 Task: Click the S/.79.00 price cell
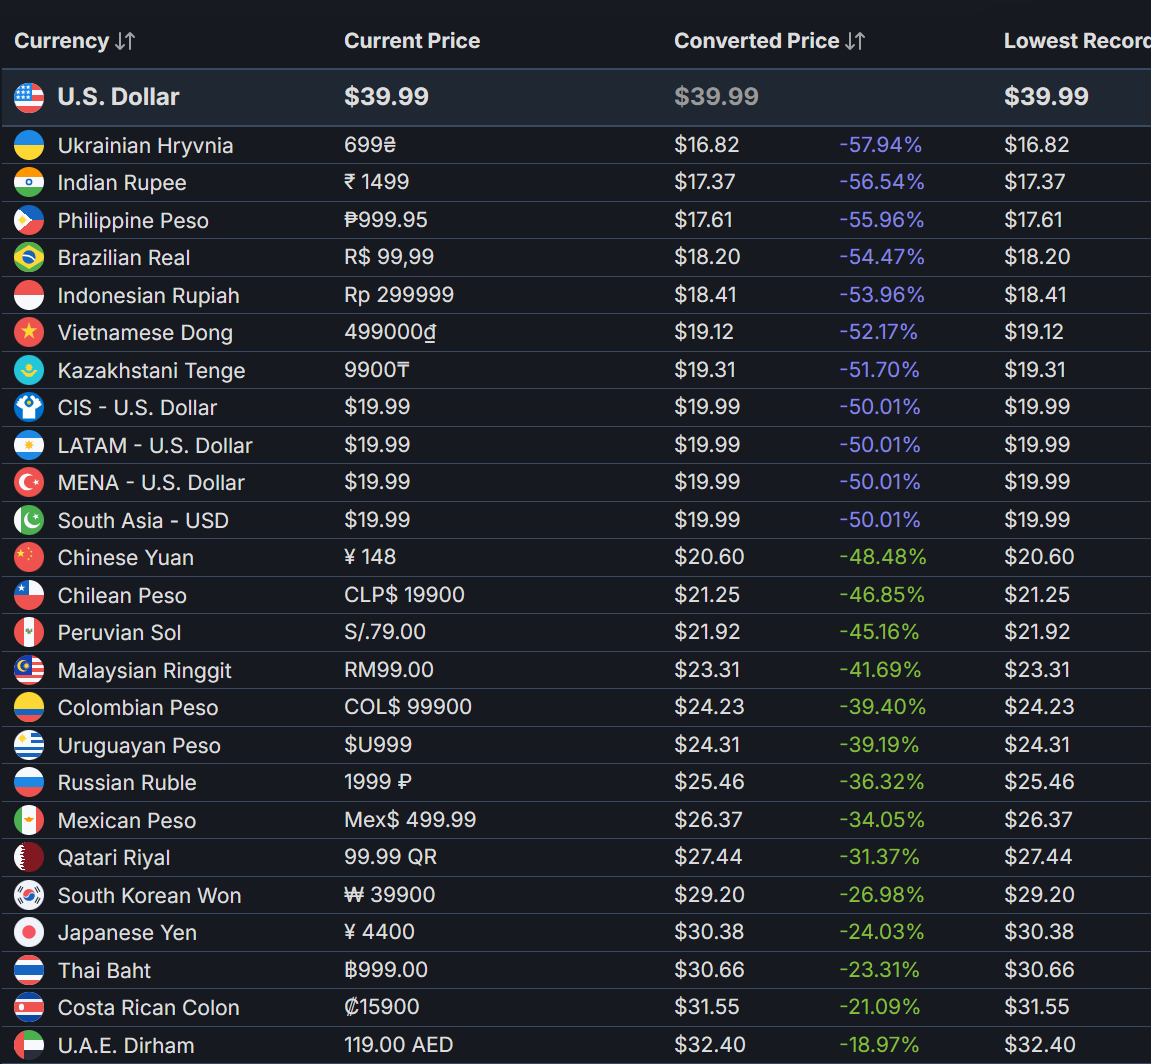click(x=385, y=631)
